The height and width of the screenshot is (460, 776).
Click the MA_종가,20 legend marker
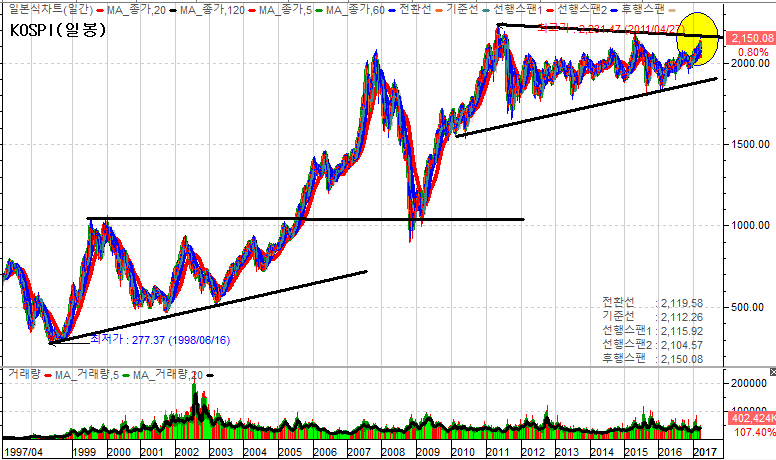tap(100, 9)
